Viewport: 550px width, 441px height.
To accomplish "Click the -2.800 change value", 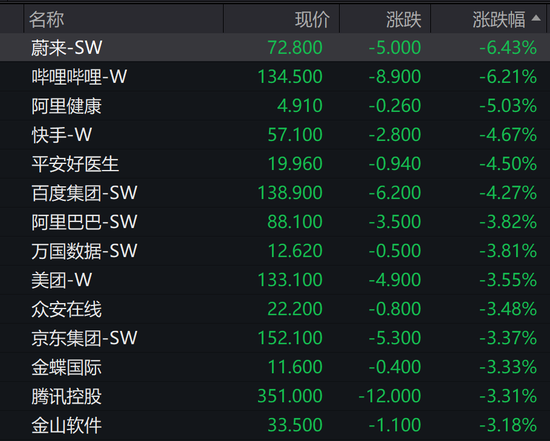I will coord(395,135).
